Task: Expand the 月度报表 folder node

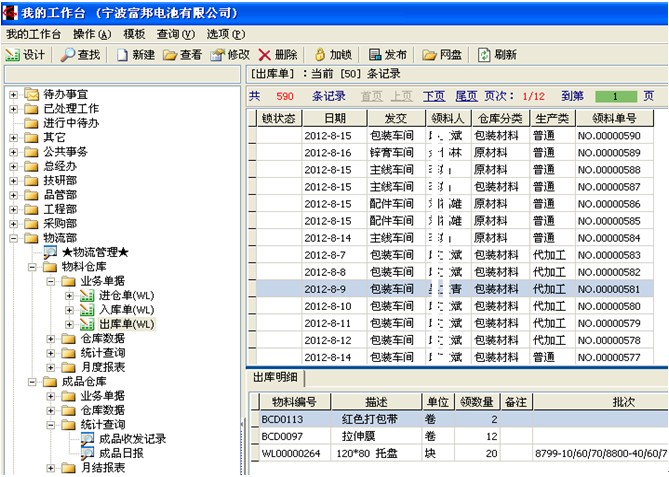Action: click(x=51, y=367)
